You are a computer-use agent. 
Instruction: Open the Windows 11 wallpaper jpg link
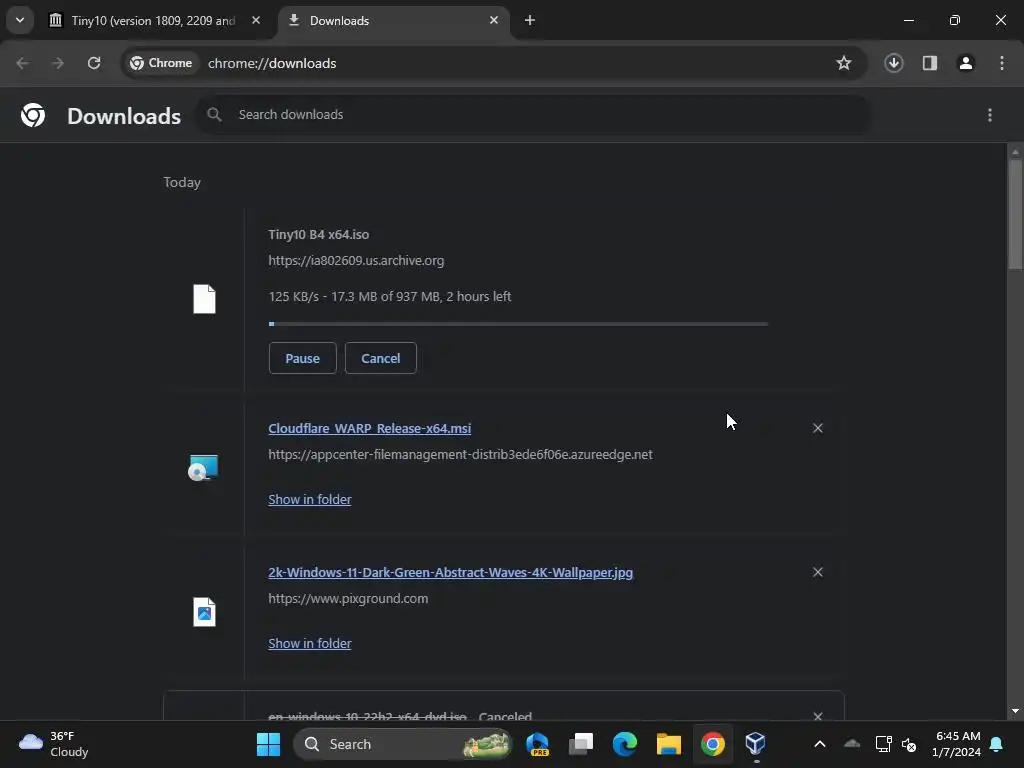451,573
